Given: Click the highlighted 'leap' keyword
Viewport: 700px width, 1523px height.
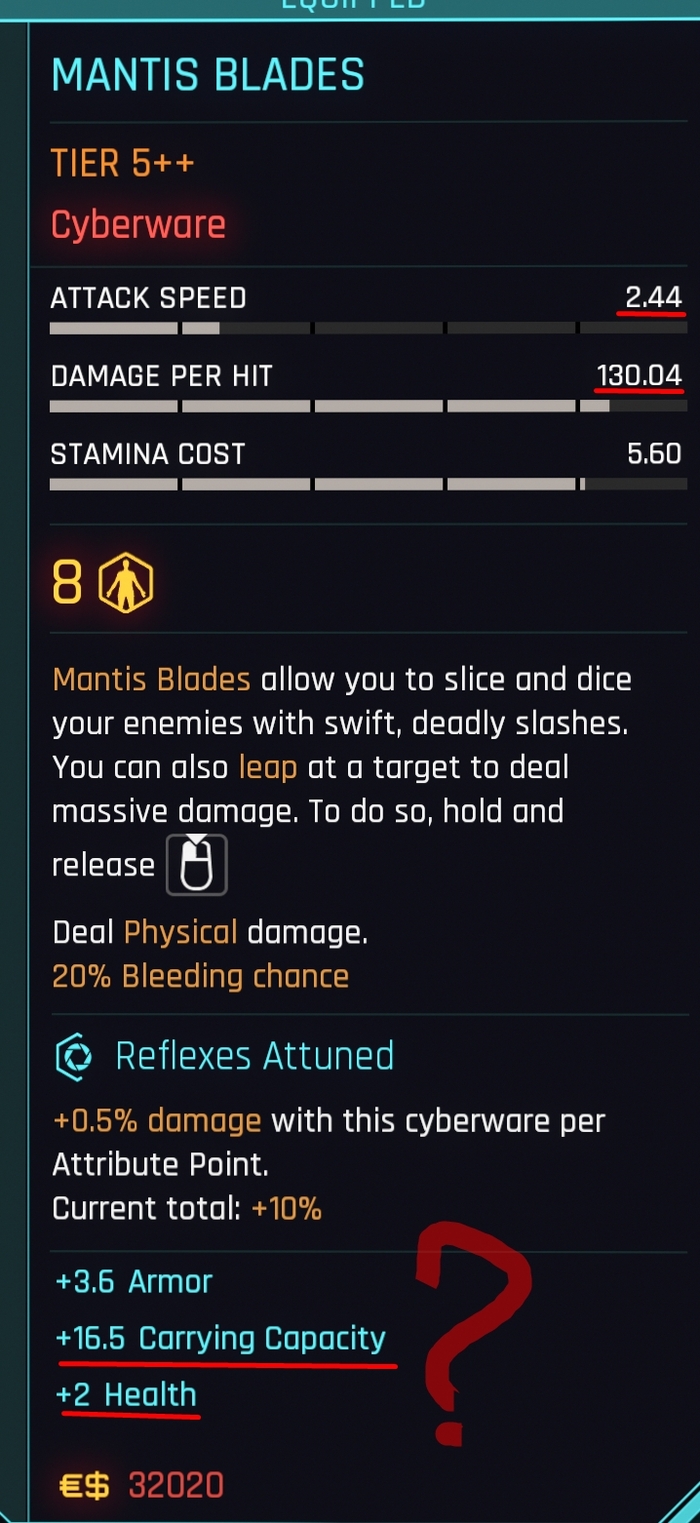Looking at the screenshot, I should pos(268,768).
